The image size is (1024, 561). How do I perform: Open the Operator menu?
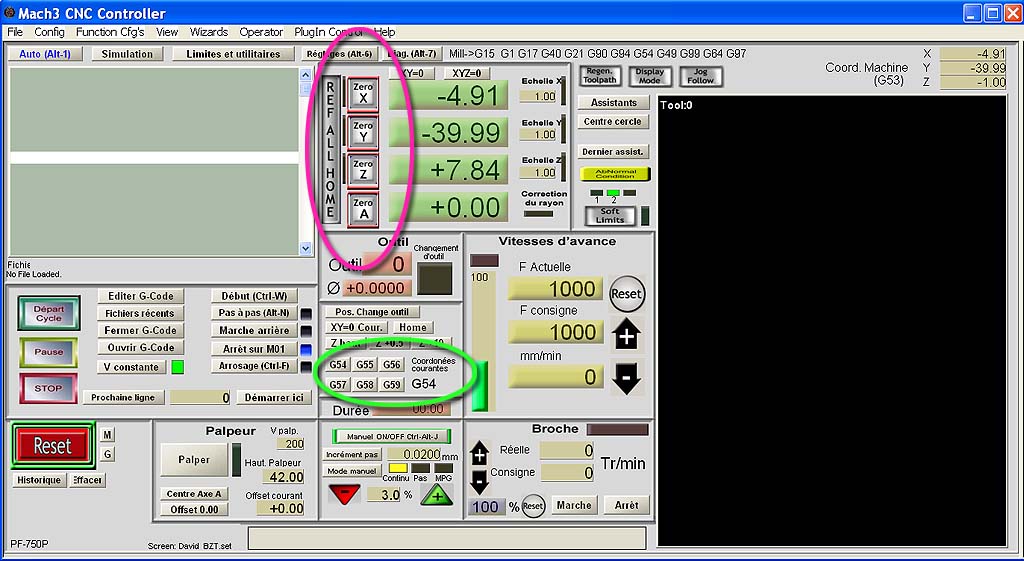click(261, 32)
